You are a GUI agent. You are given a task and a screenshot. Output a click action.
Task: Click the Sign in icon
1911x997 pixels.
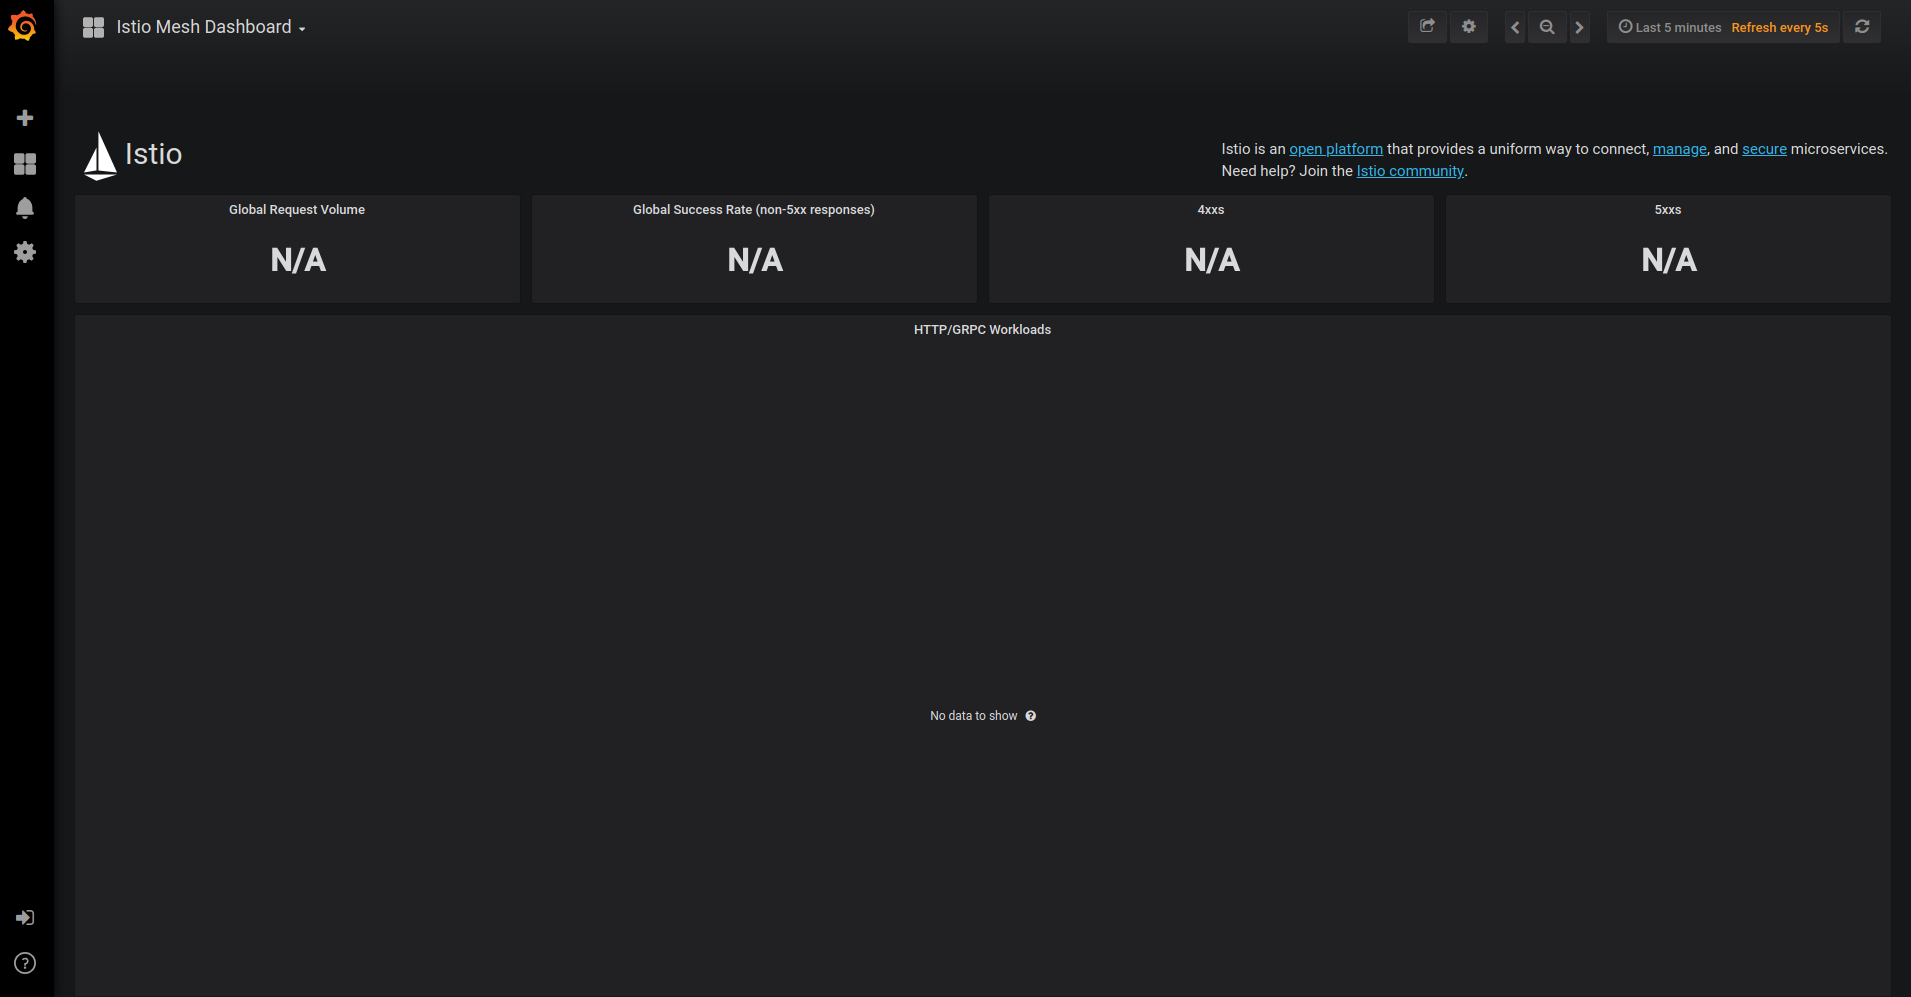(25, 918)
